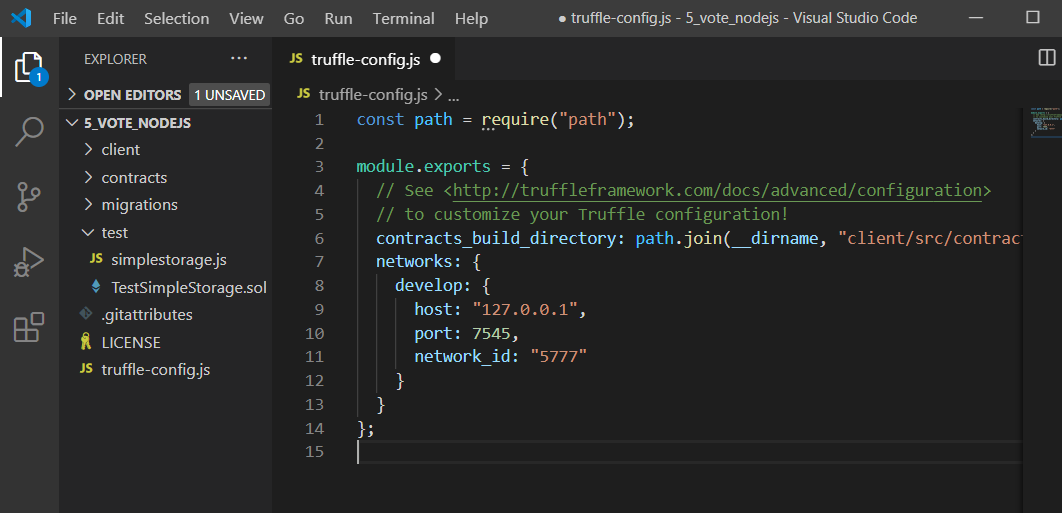Click the Visual Studio Code logo icon
This screenshot has width=1062, height=513.
pyautogui.click(x=21, y=18)
